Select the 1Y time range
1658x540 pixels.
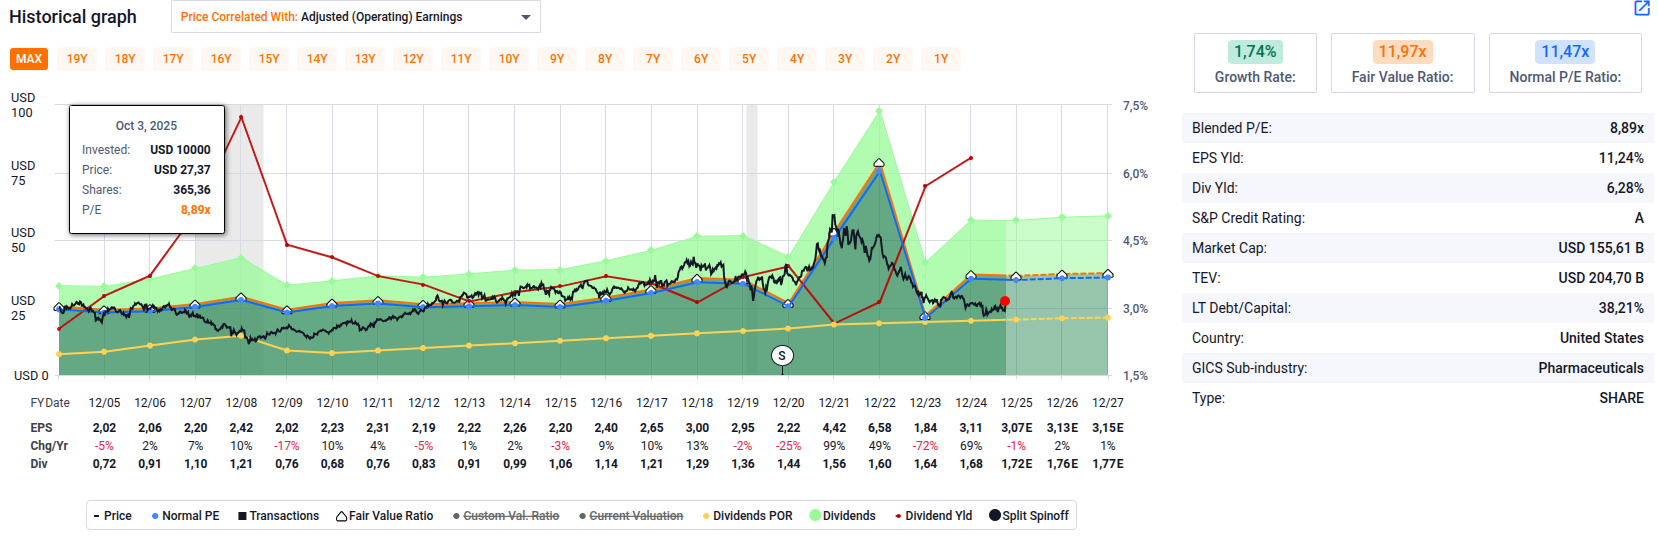[941, 59]
